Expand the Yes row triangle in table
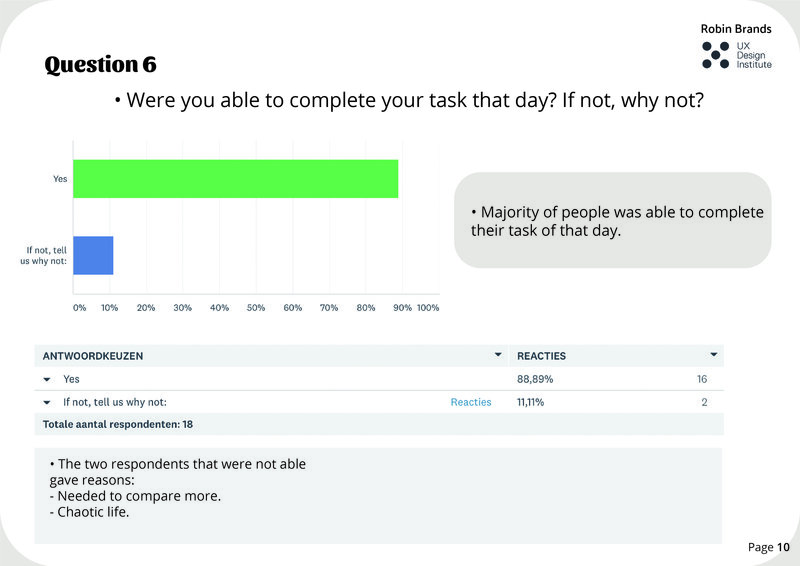 [x=46, y=380]
